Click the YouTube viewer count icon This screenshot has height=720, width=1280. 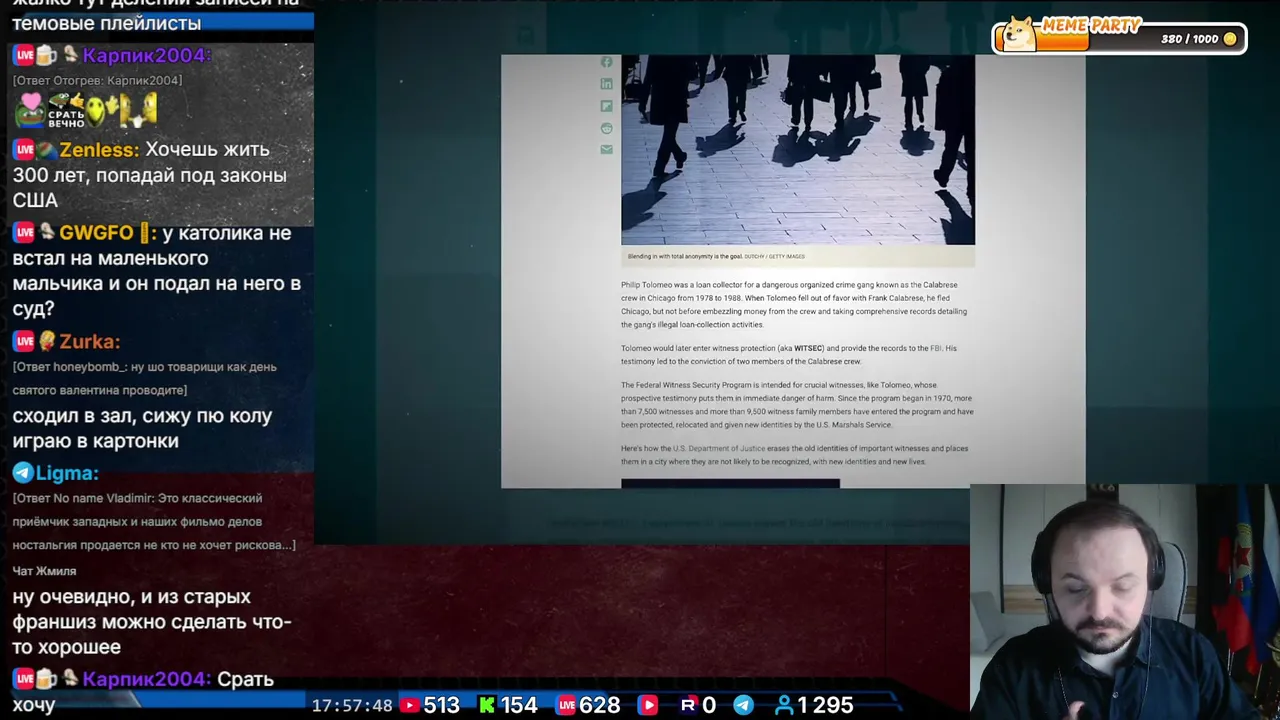tap(409, 706)
